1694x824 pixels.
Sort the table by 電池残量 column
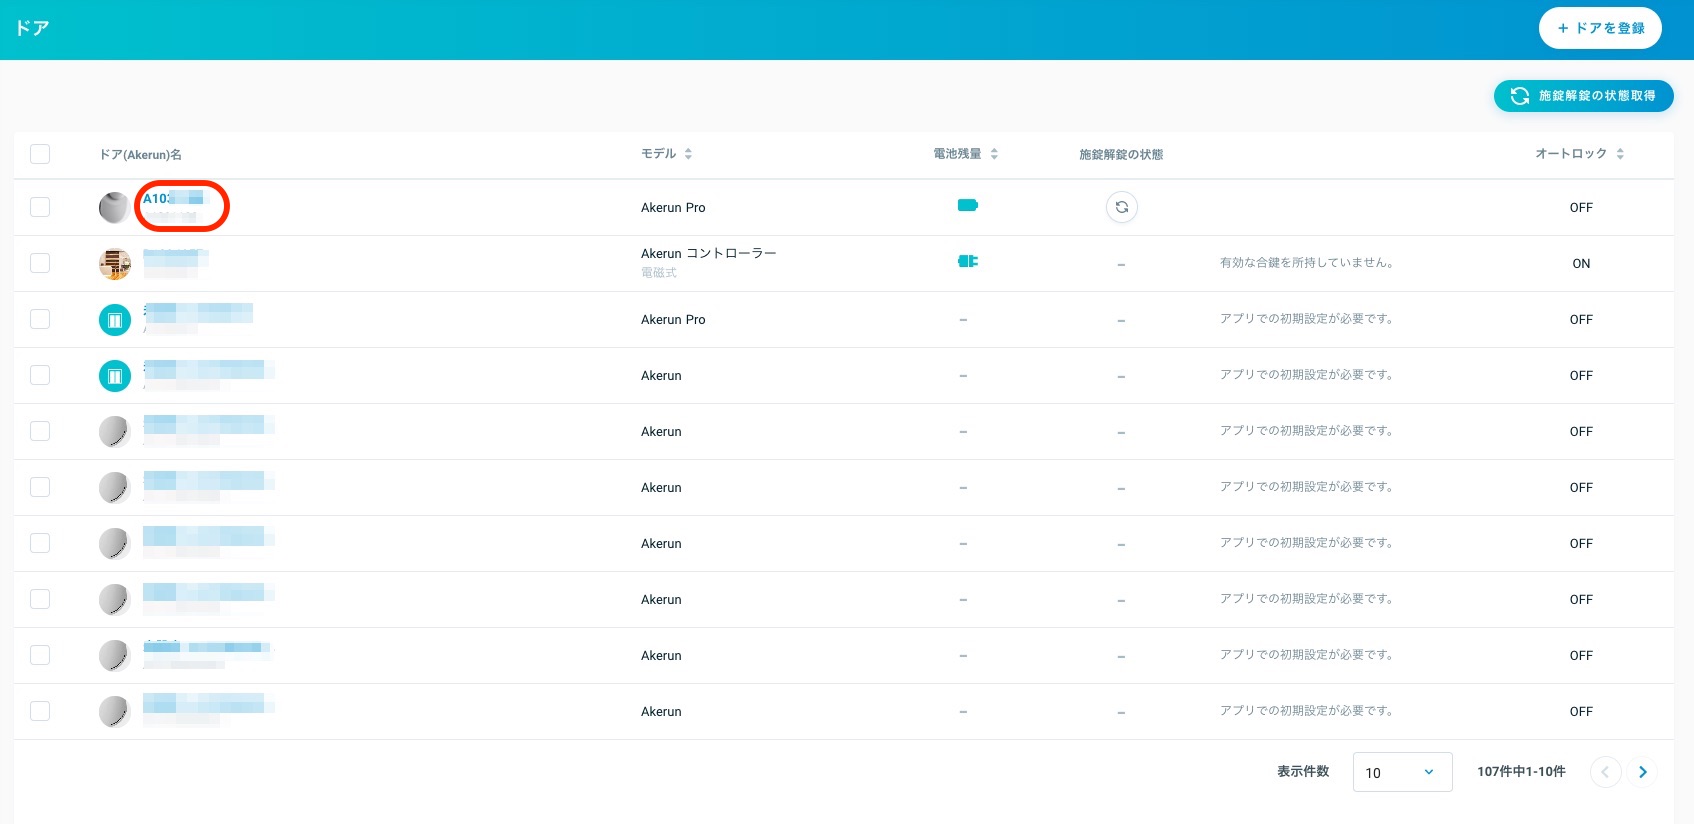click(x=966, y=154)
